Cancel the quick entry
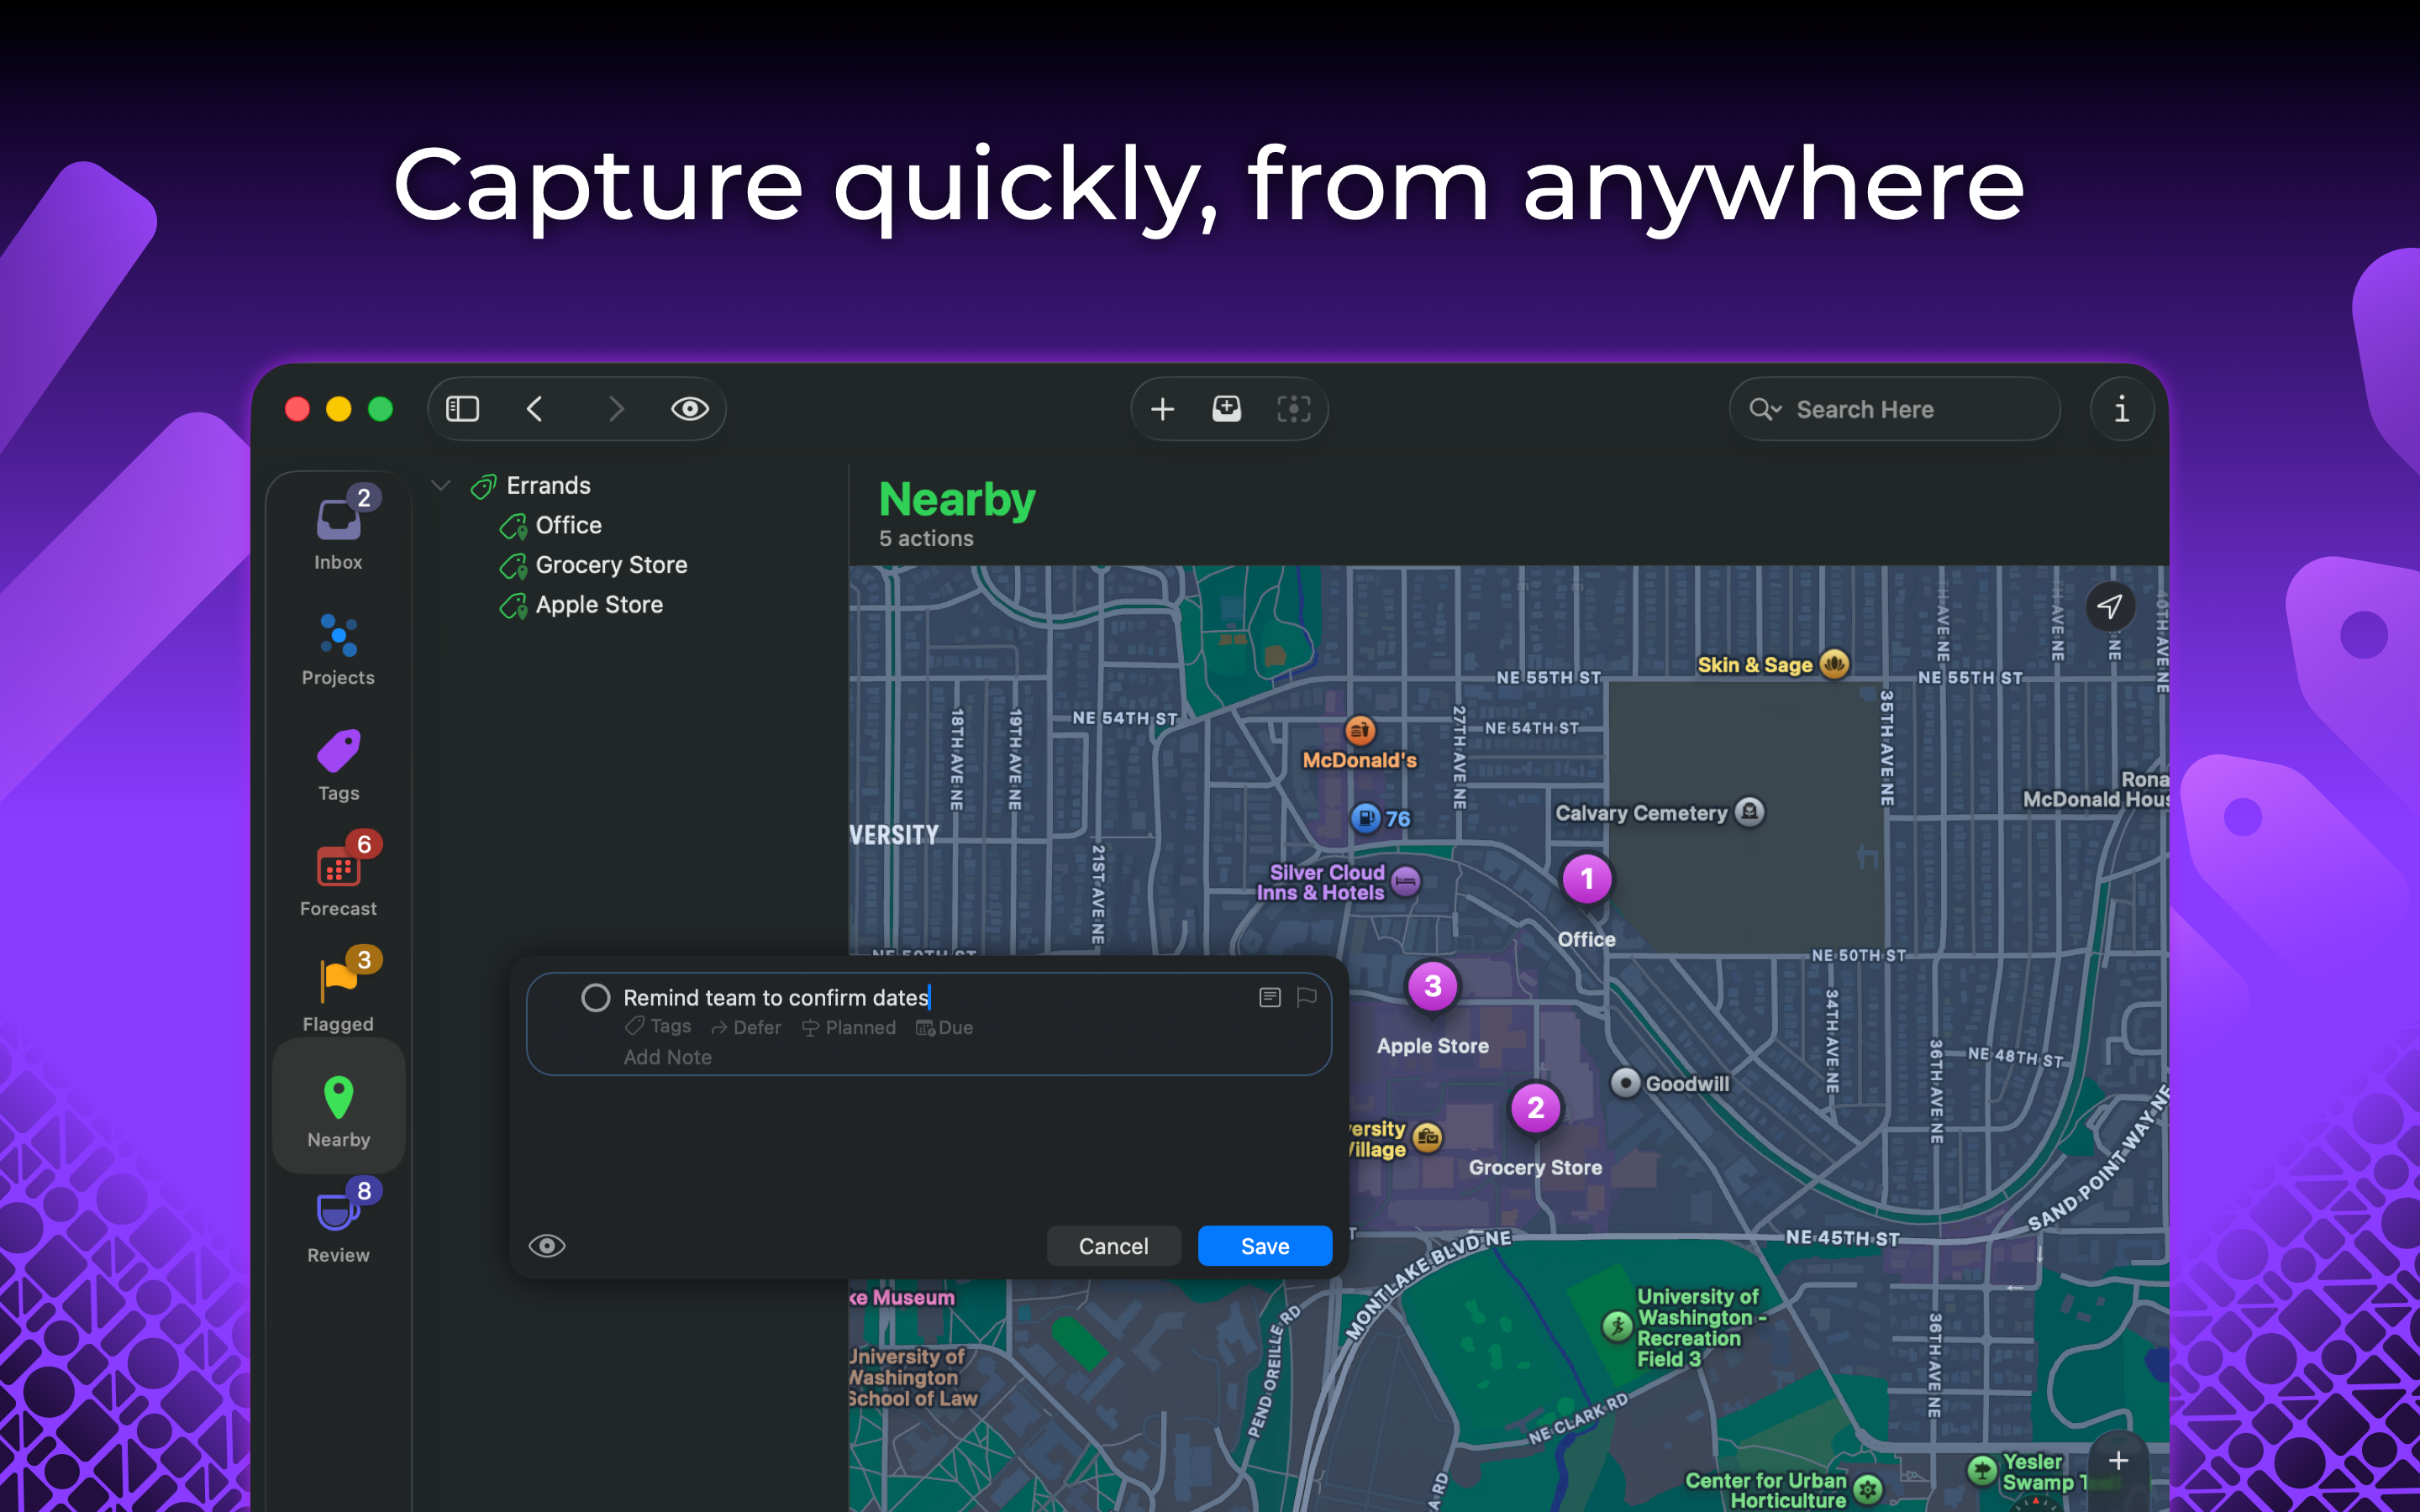The image size is (2420, 1512). pos(1113,1246)
